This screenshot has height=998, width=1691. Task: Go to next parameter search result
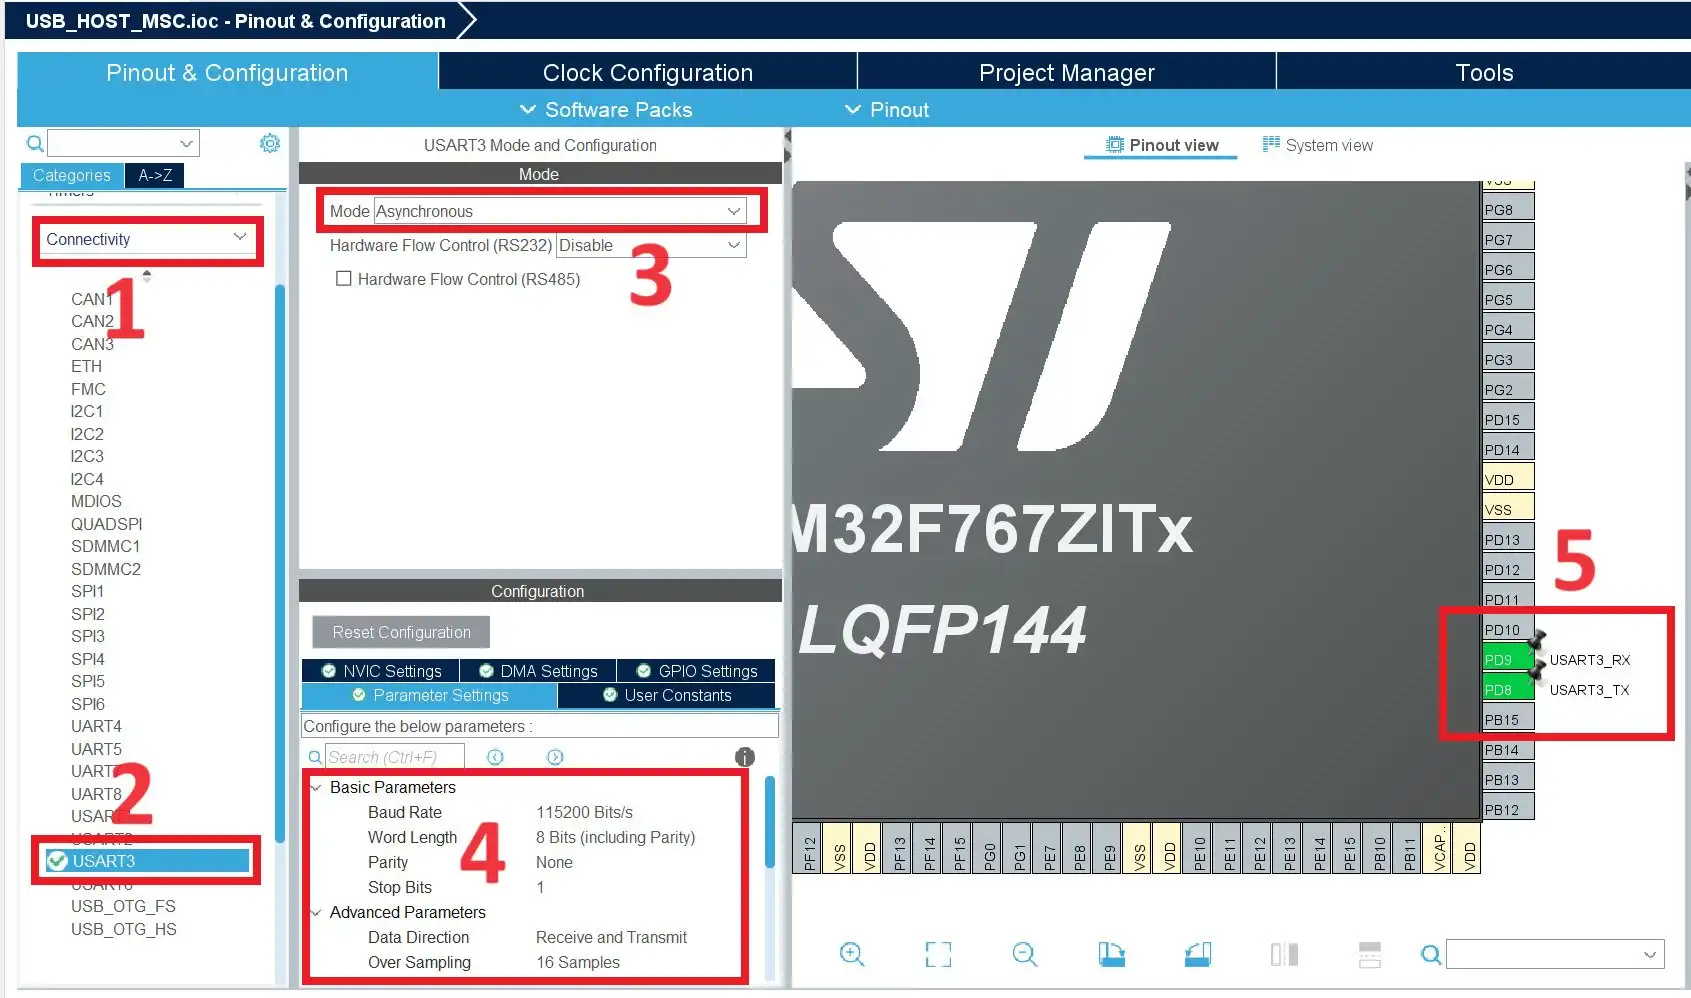point(555,757)
